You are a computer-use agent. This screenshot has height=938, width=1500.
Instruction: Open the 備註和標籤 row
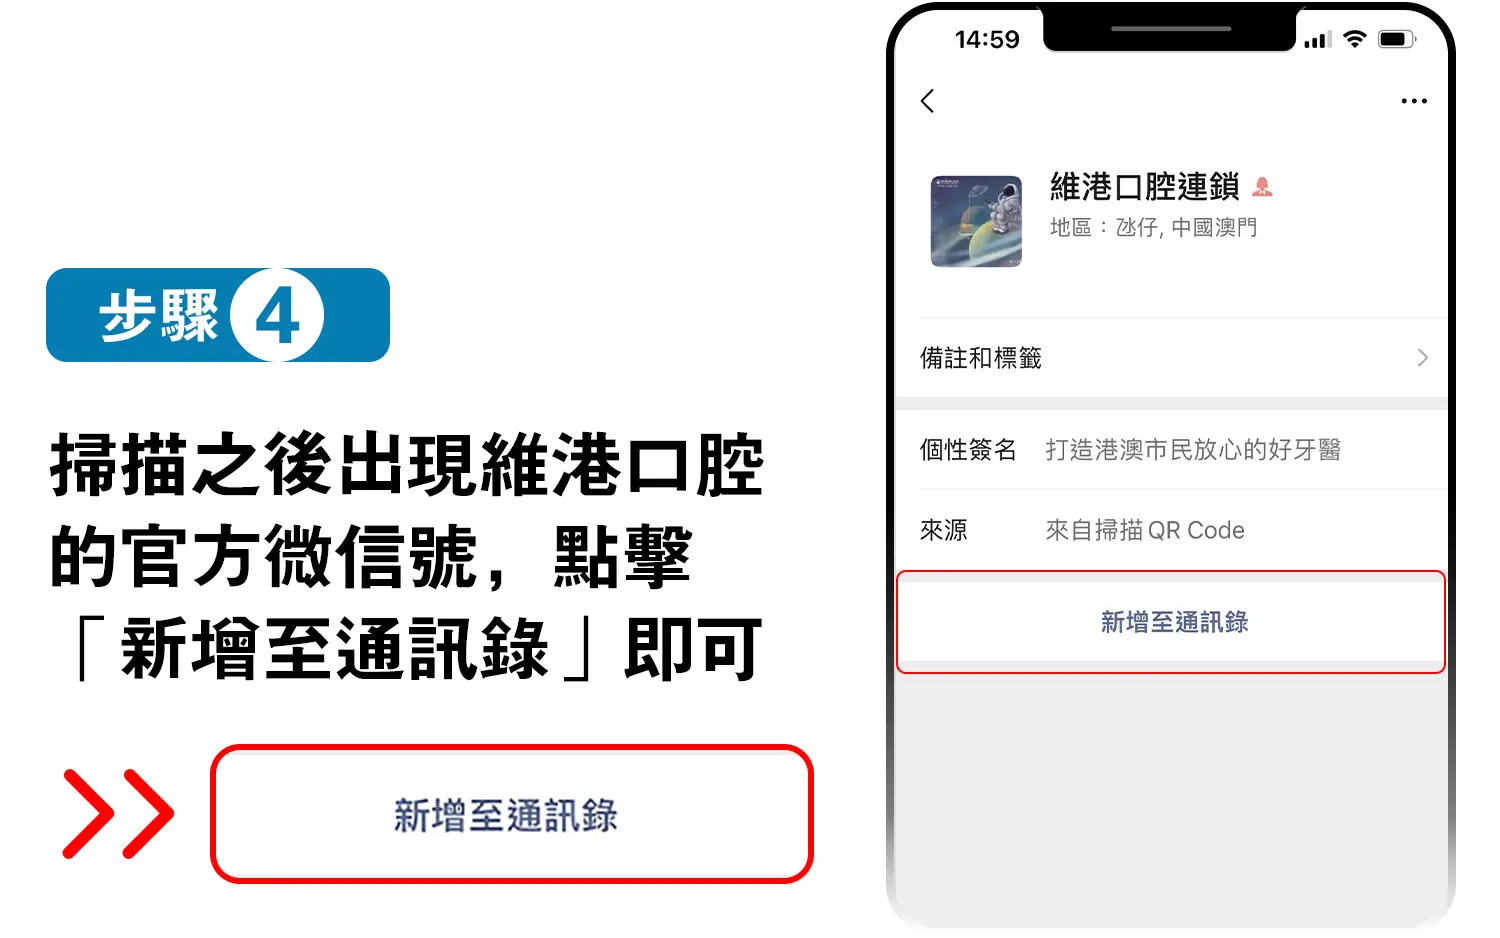point(1171,358)
